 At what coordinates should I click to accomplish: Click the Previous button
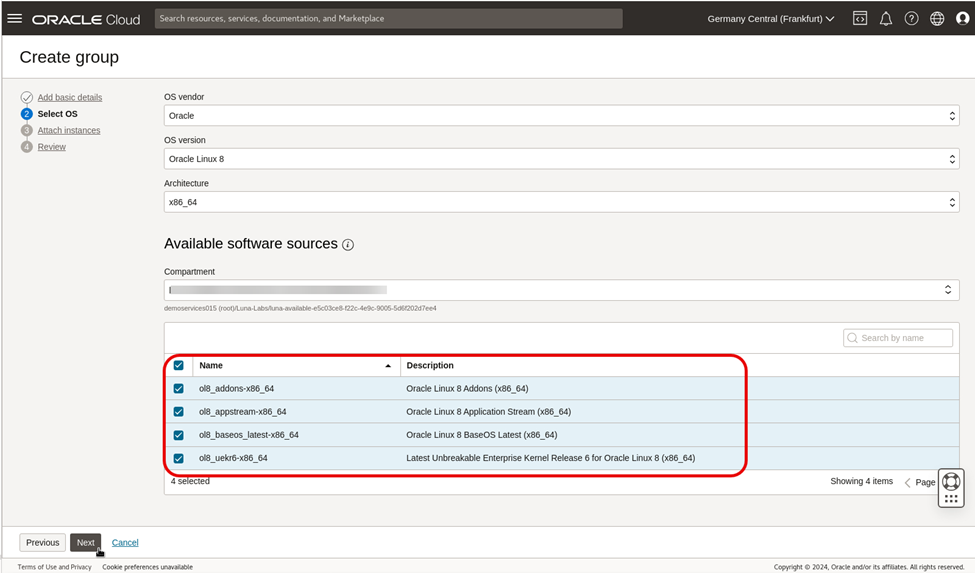pos(42,543)
